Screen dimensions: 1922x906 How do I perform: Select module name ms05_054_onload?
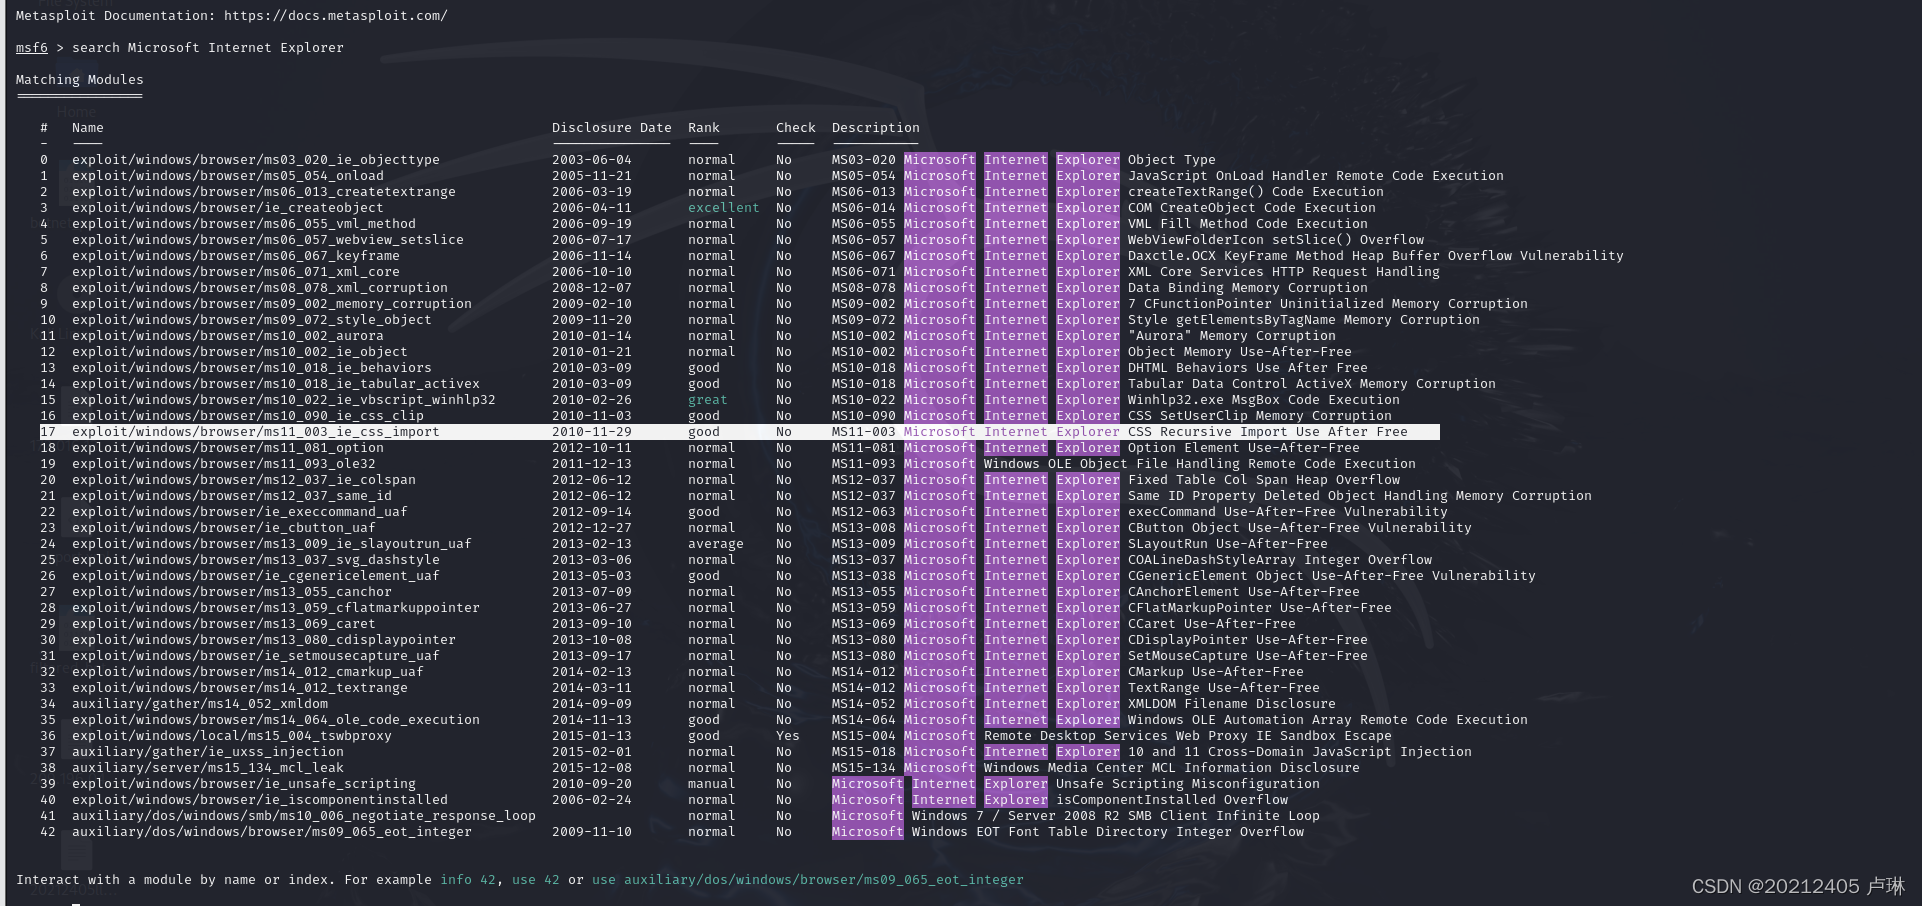tap(228, 176)
